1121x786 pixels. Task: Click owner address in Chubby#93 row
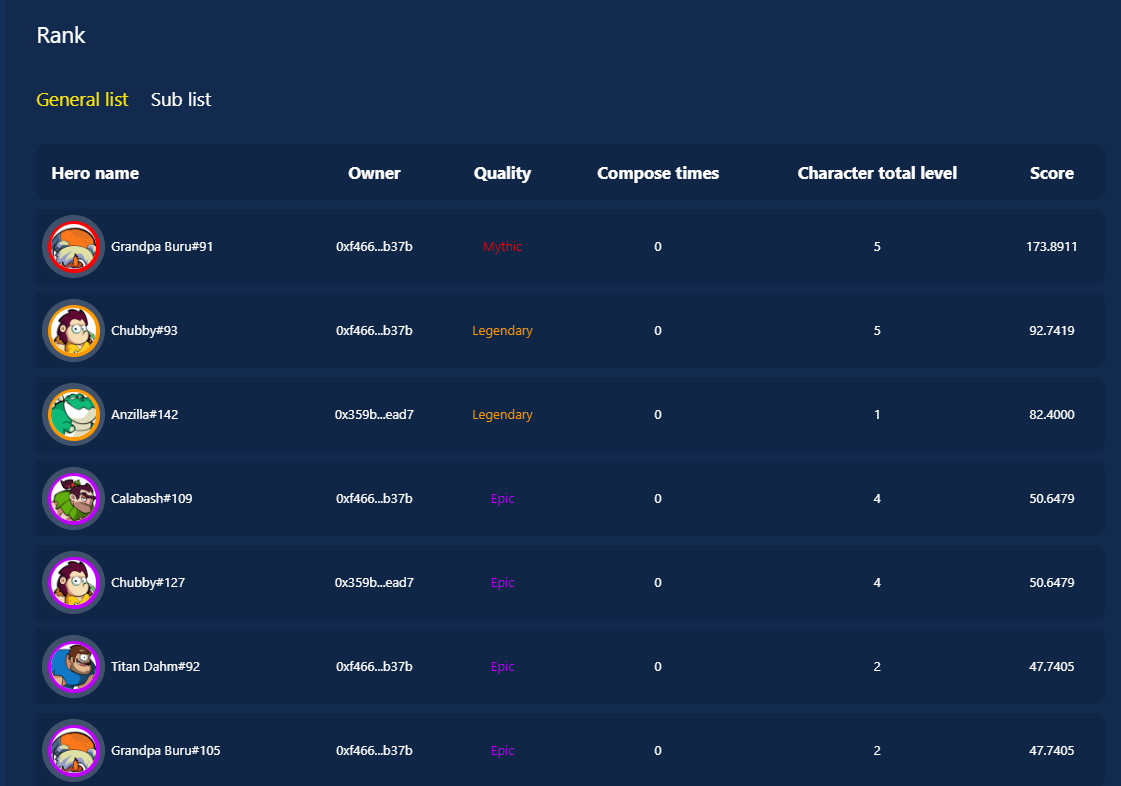click(x=374, y=330)
